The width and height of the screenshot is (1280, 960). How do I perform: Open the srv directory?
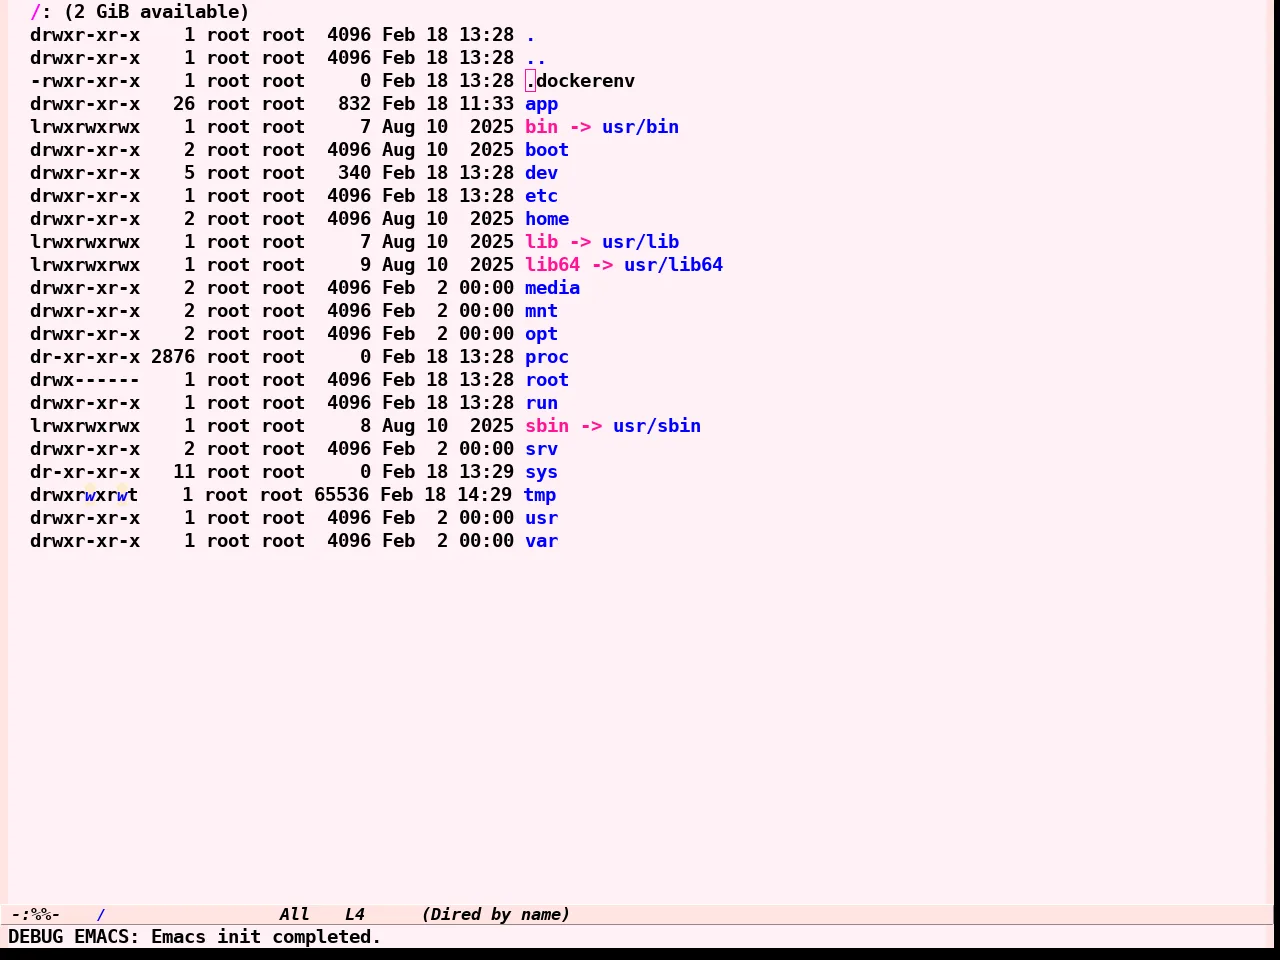541,449
